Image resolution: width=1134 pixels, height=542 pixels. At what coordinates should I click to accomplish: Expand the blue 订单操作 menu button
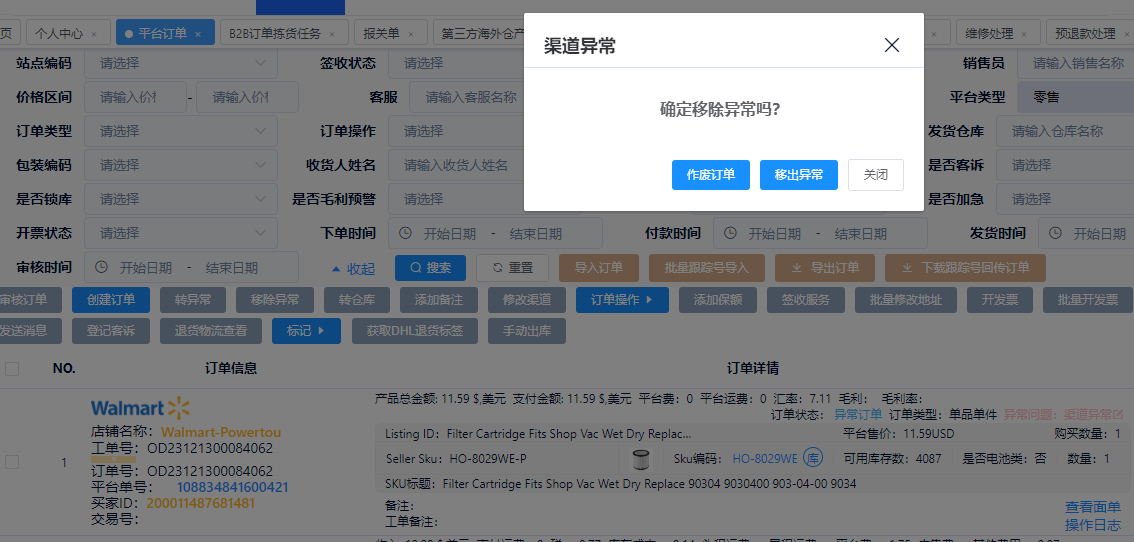(622, 300)
